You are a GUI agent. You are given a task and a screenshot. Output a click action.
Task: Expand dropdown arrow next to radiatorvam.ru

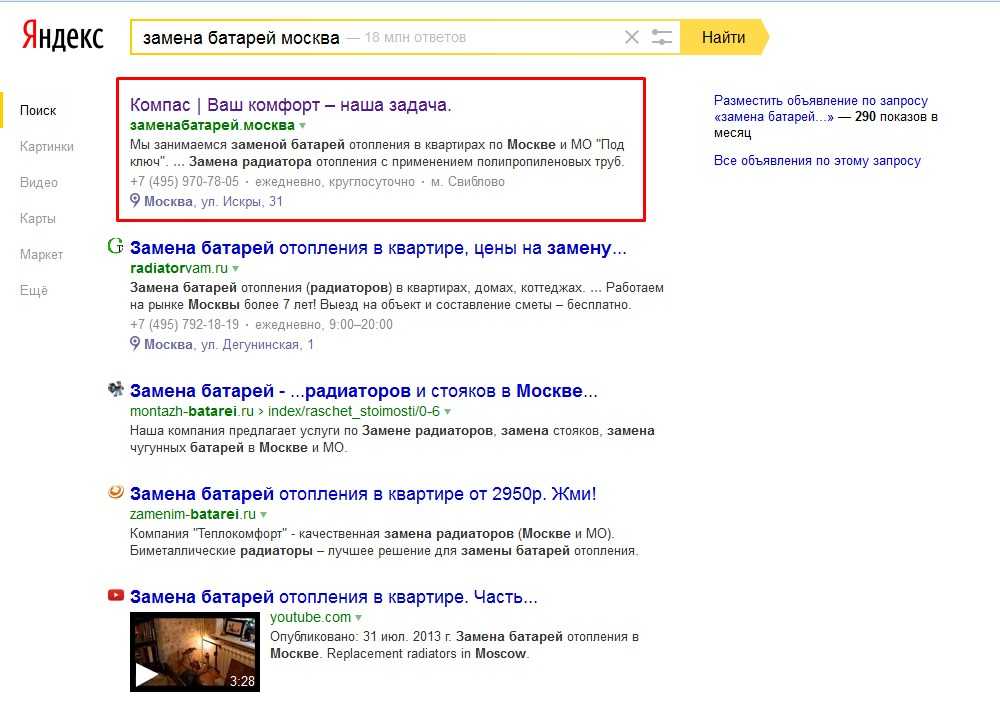click(x=236, y=269)
